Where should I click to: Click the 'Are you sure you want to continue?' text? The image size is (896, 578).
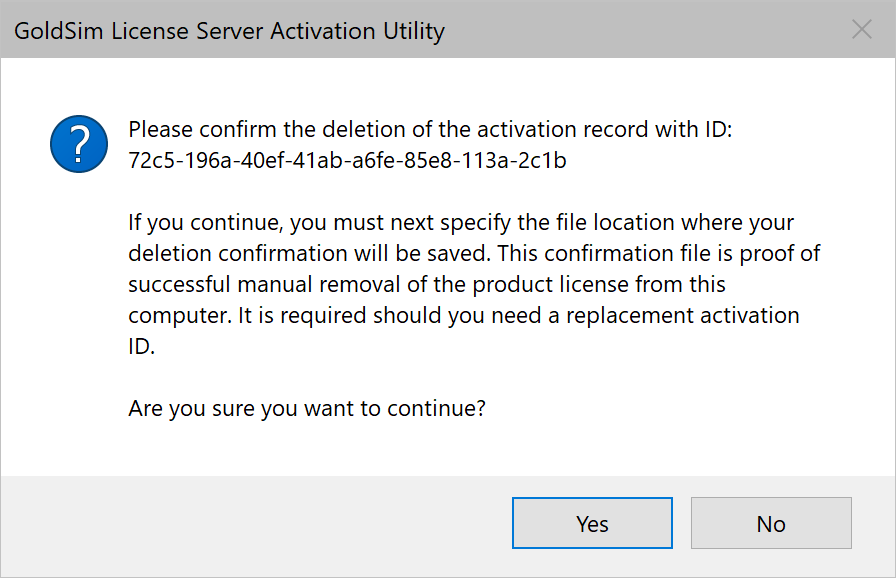[x=307, y=409]
